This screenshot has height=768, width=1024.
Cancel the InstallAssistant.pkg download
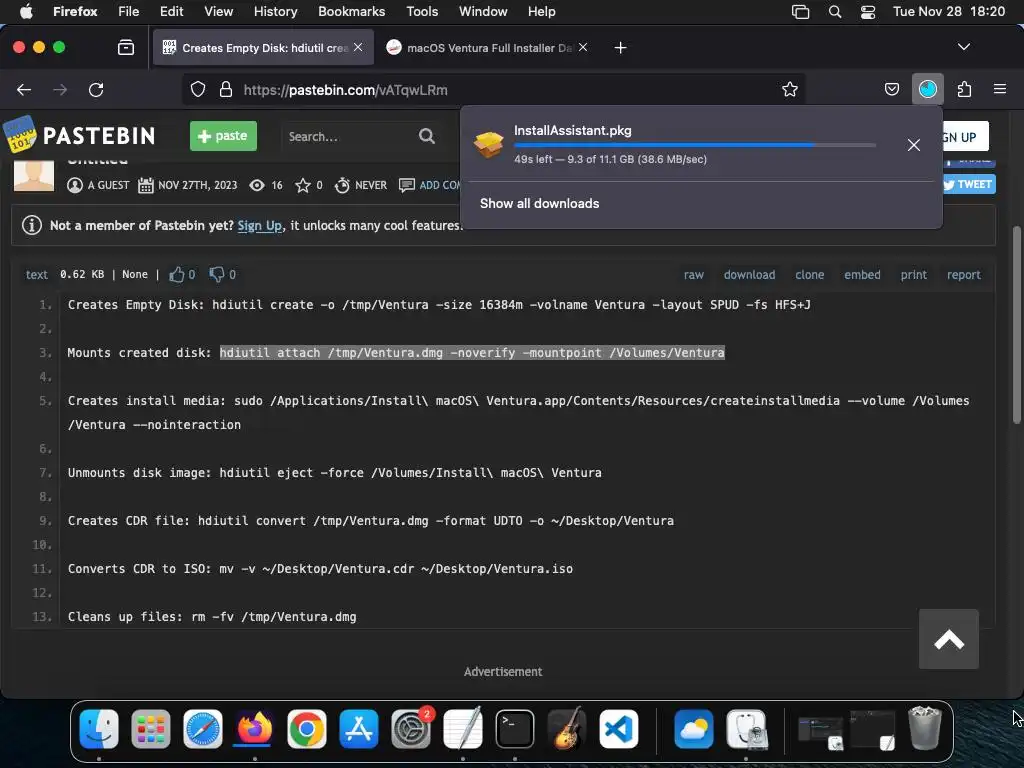pyautogui.click(x=914, y=145)
